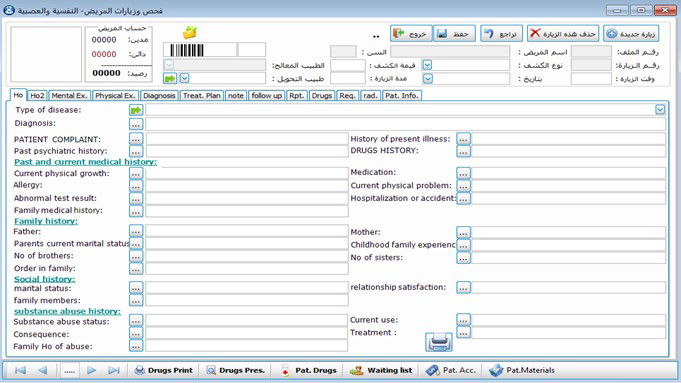Open Drugs Print
The width and height of the screenshot is (681, 383).
point(163,370)
